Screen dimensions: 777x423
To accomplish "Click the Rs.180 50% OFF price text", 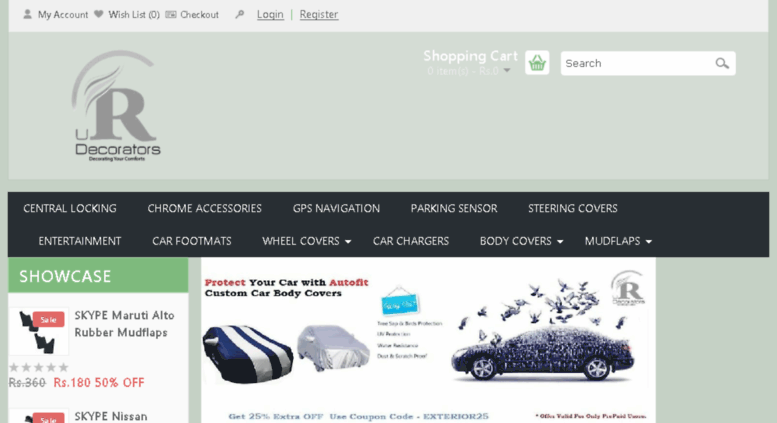I will (99, 382).
